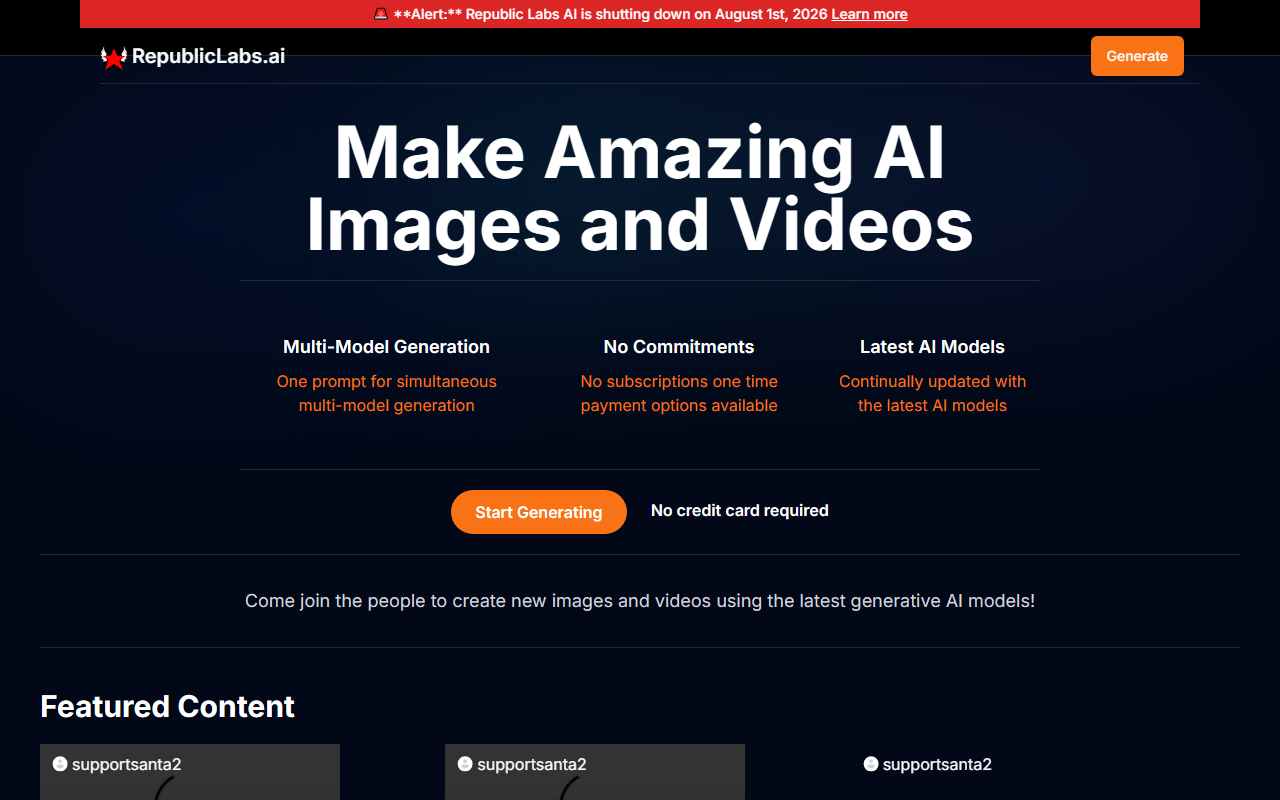
Task: Click the "Featured Content" section heading
Action: 167,707
